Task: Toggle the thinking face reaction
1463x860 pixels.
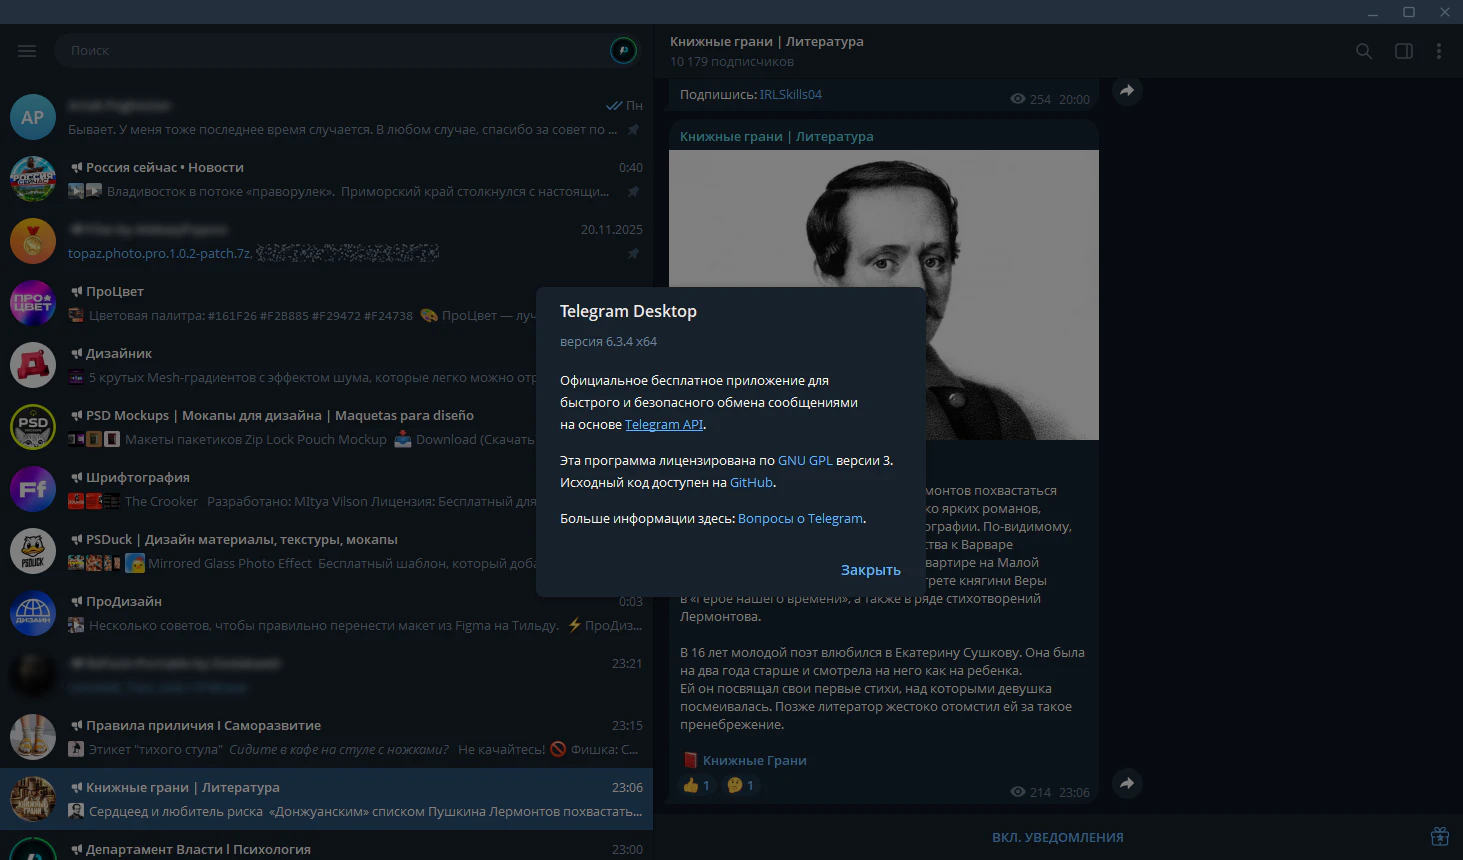Action: click(740, 786)
